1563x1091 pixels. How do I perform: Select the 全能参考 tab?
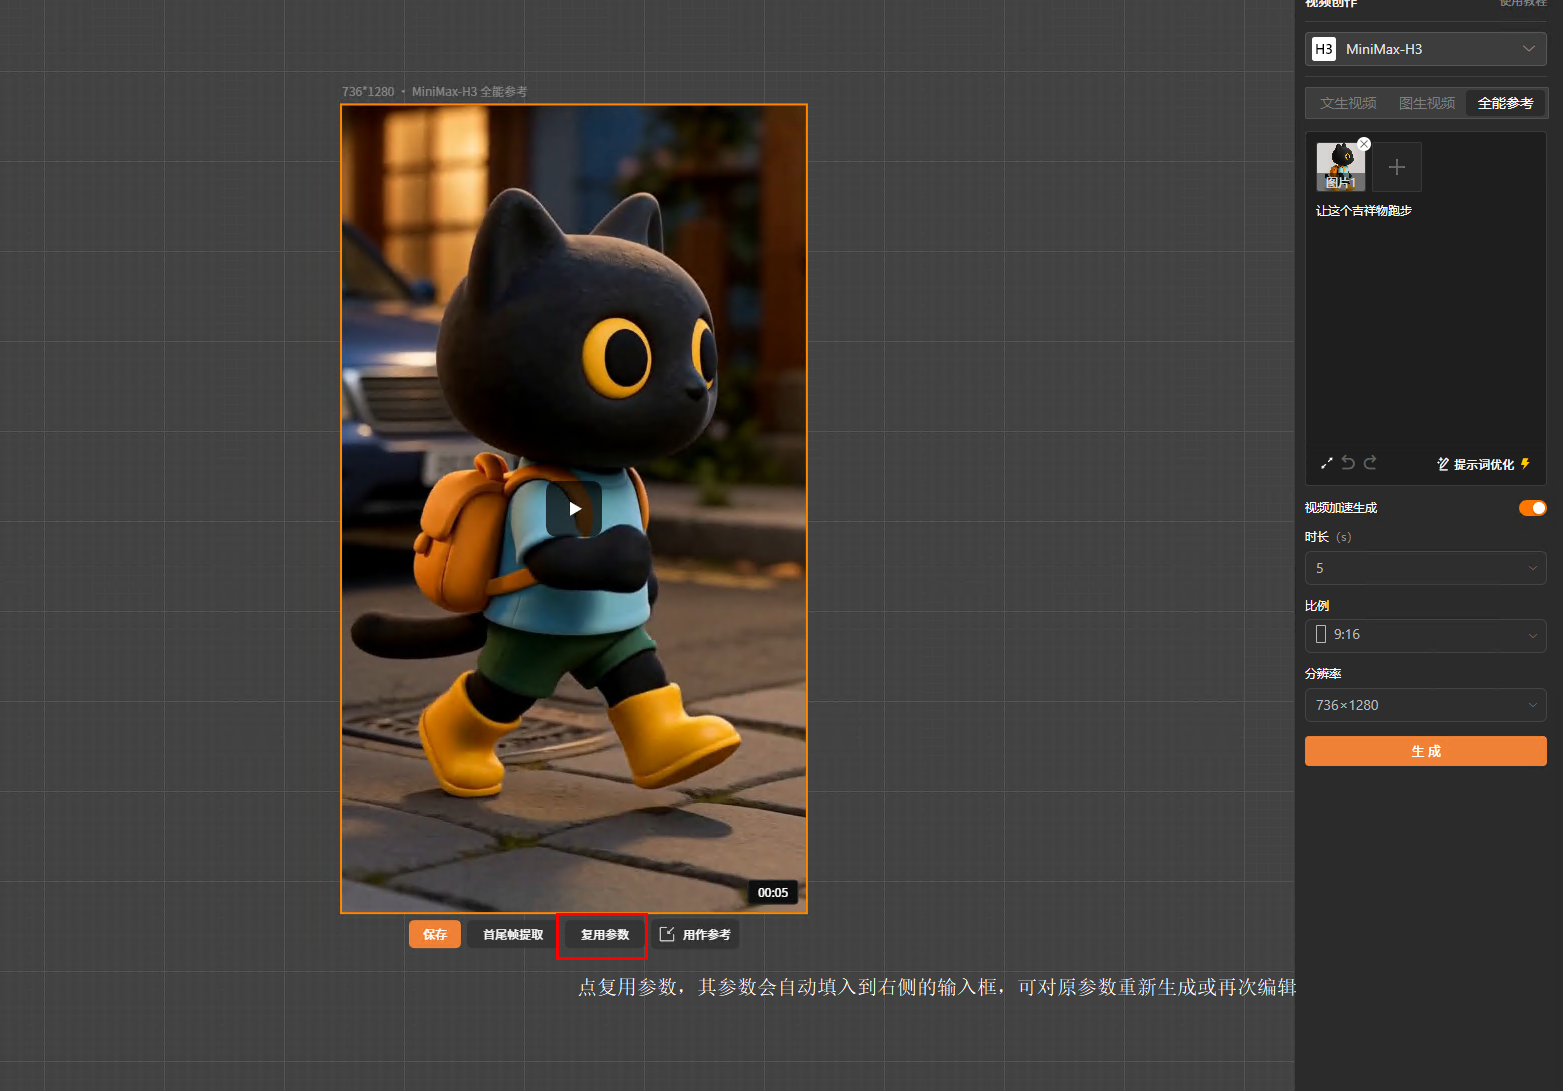(x=1505, y=103)
